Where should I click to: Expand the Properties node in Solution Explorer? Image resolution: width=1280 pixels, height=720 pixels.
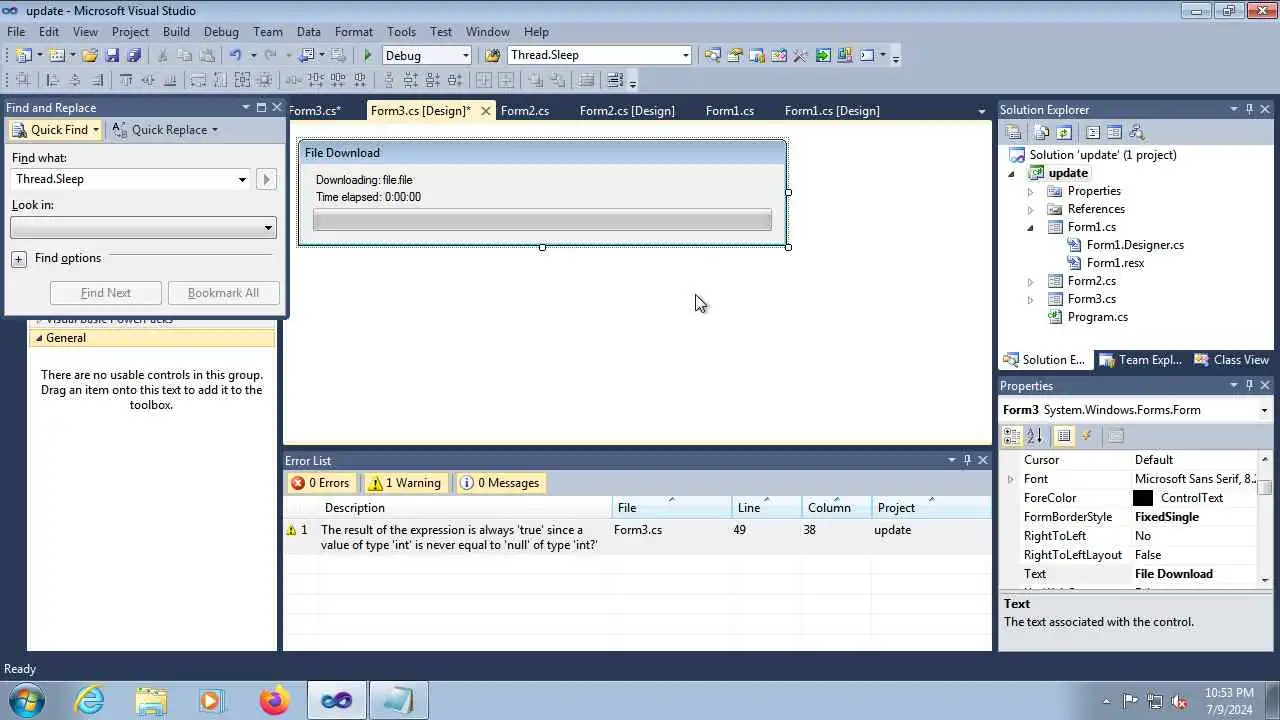tap(1031, 191)
